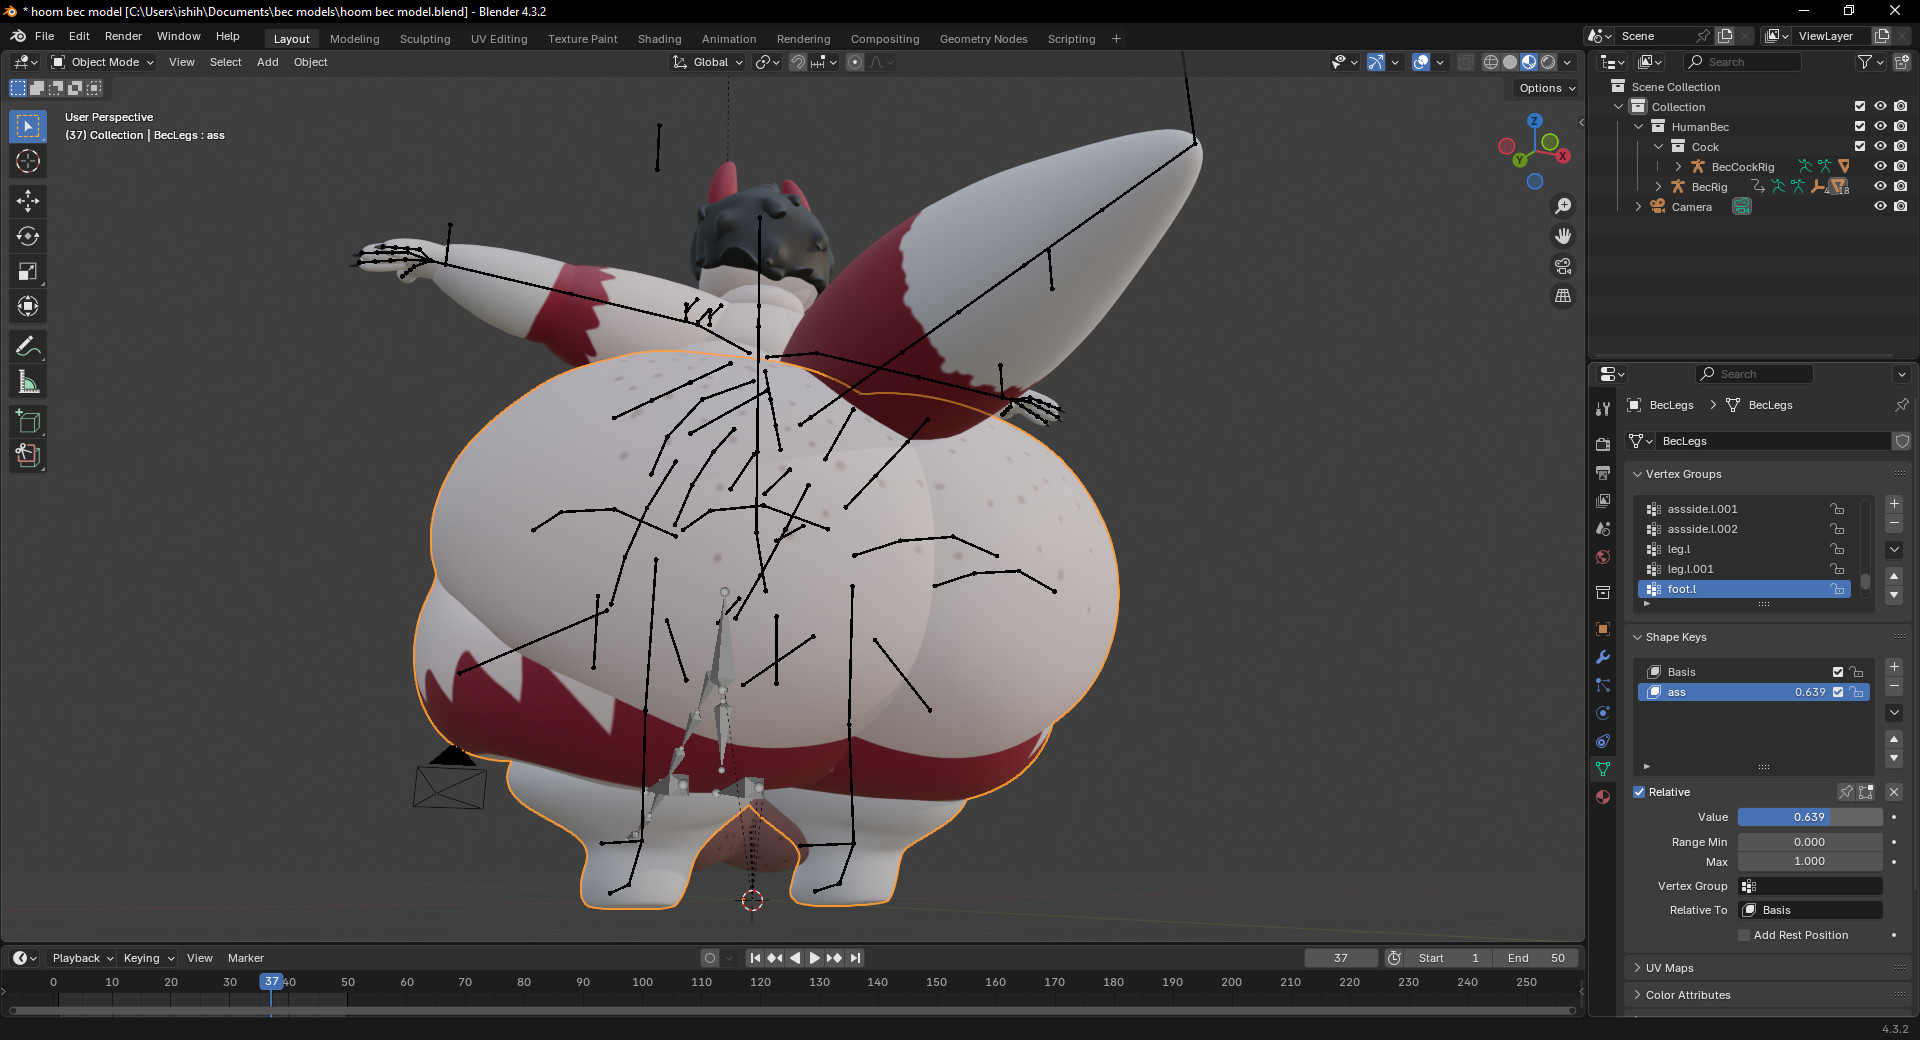Expand the BecRig tree item
The height and width of the screenshot is (1040, 1920).
coord(1658,187)
